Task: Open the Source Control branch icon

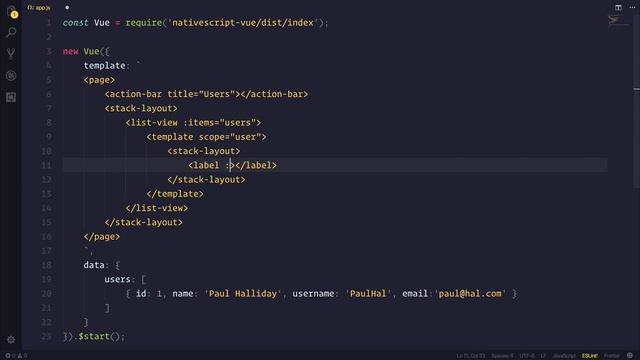Action: tap(11, 53)
